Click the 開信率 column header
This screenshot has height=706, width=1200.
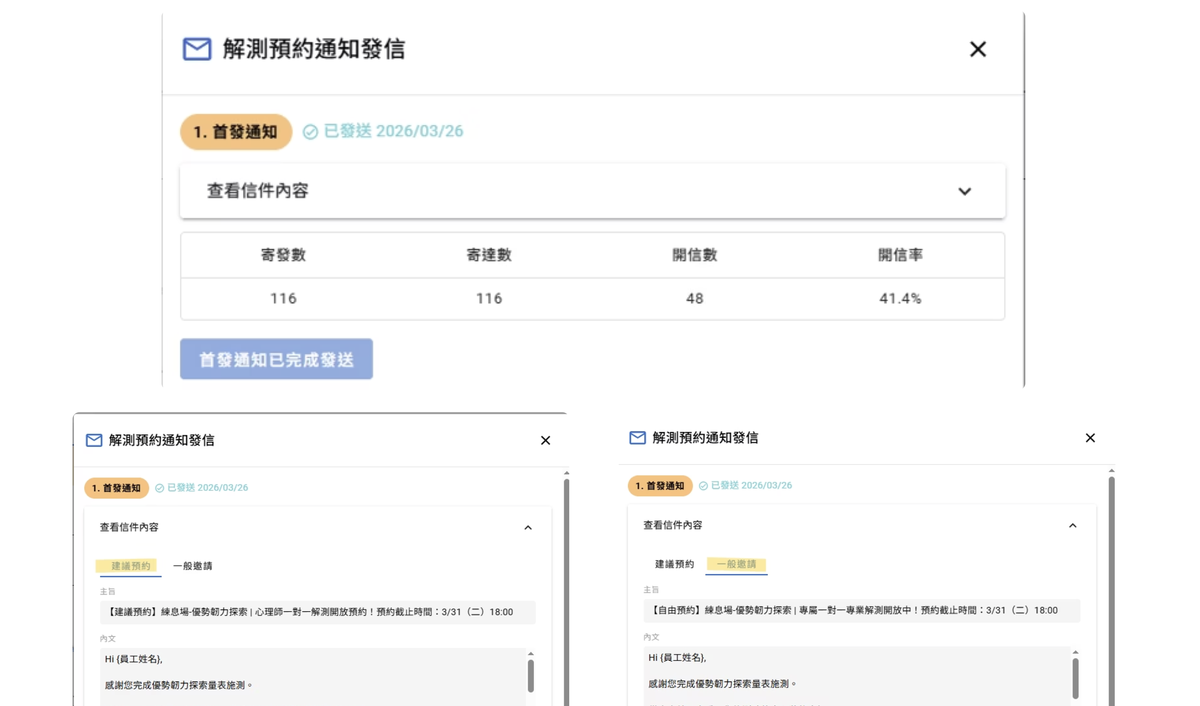pyautogui.click(x=900, y=255)
